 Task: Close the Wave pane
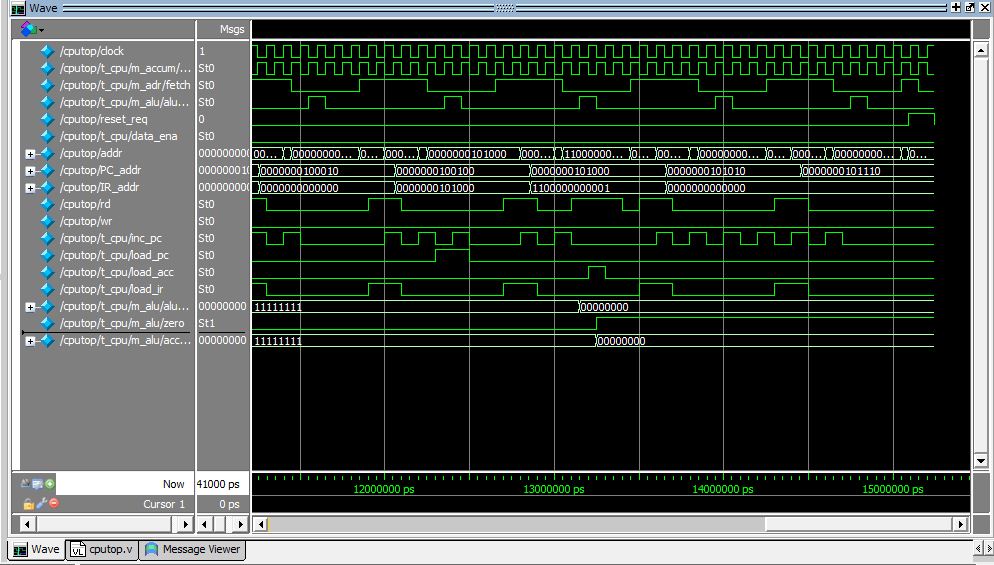[x=984, y=8]
